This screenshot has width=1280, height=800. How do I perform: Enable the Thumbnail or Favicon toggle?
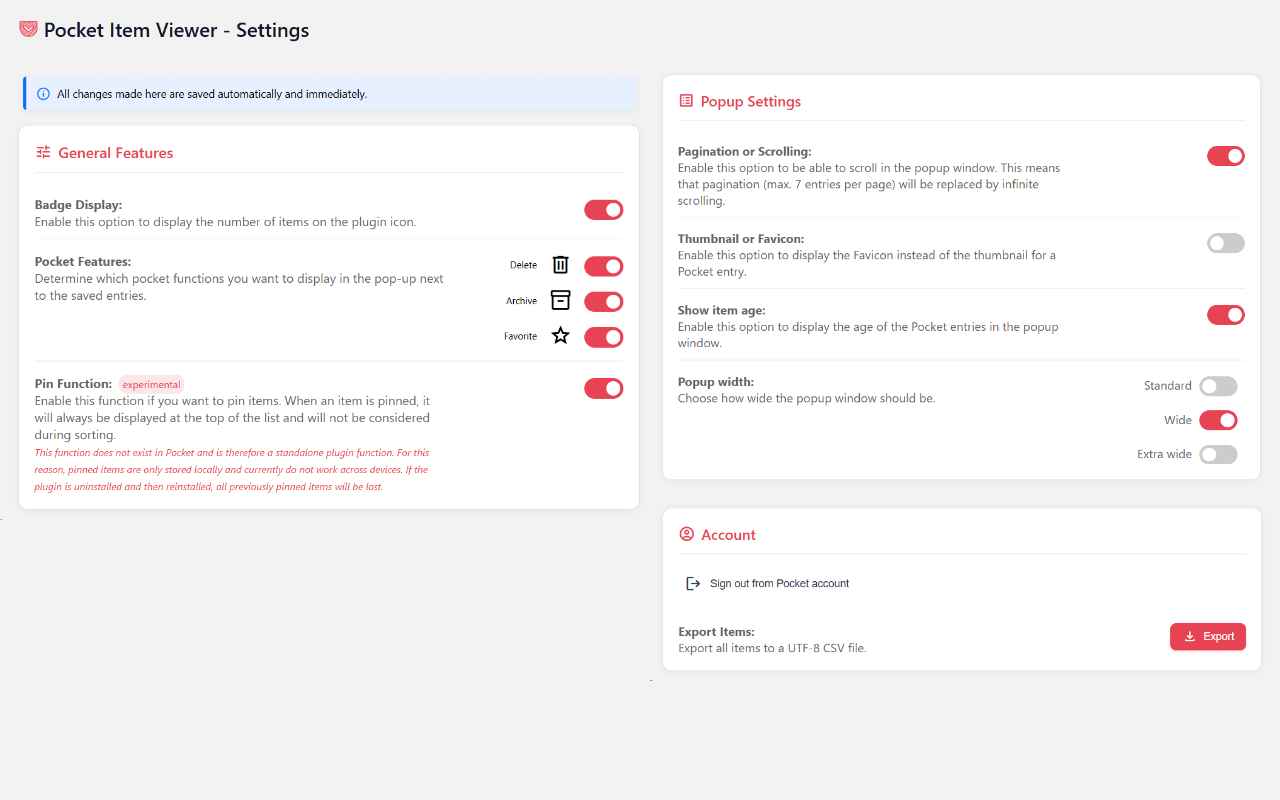[1226, 243]
